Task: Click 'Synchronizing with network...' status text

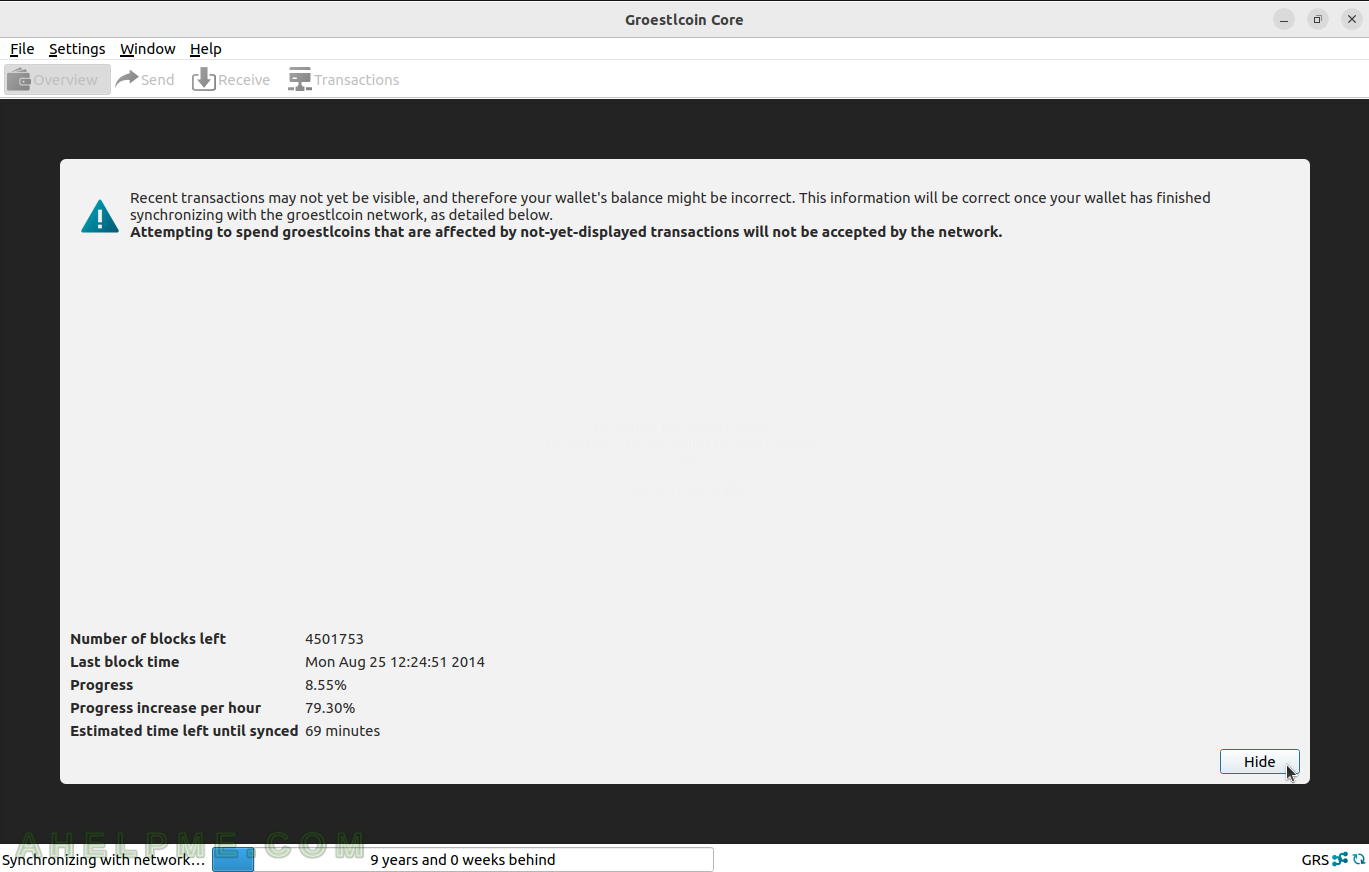Action: pos(104,860)
